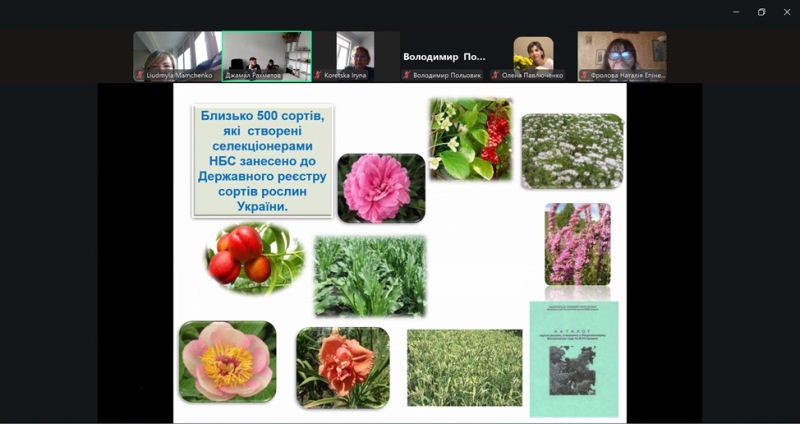Viewport: 800px width, 424px height.
Task: Click the orange daylily photo on the slide
Action: click(343, 368)
